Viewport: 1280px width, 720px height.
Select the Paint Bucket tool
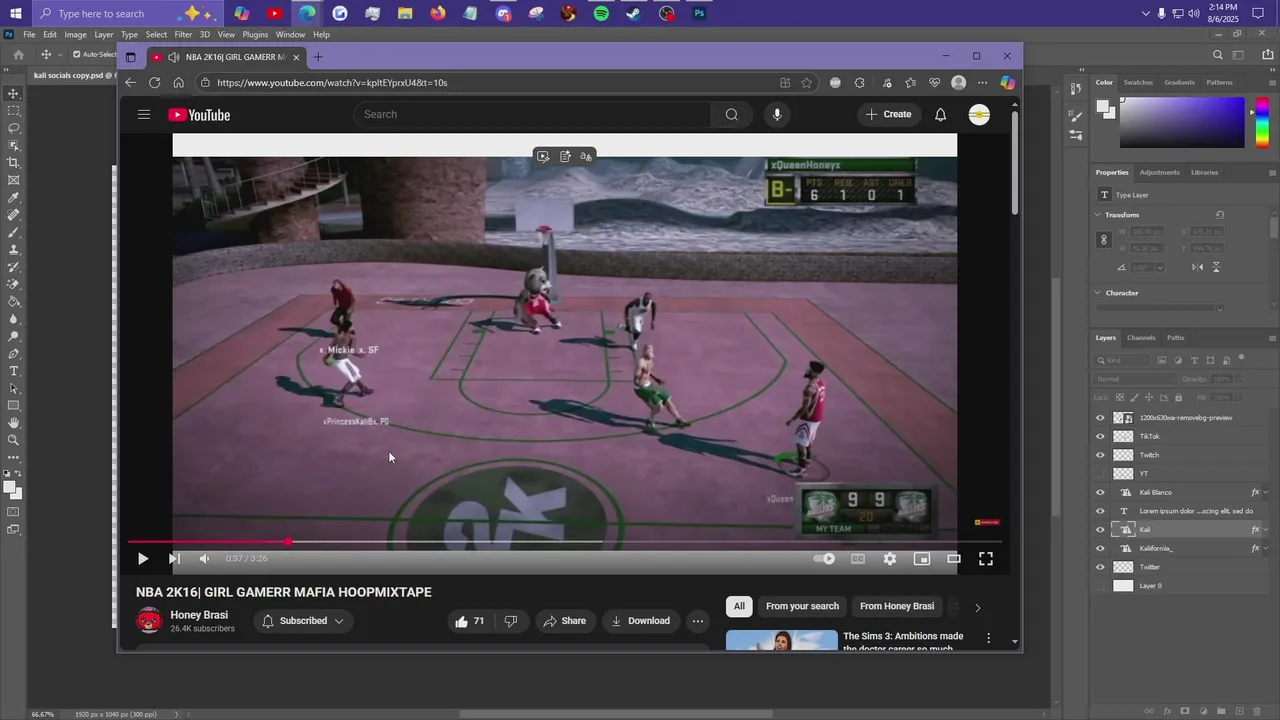pyautogui.click(x=13, y=301)
